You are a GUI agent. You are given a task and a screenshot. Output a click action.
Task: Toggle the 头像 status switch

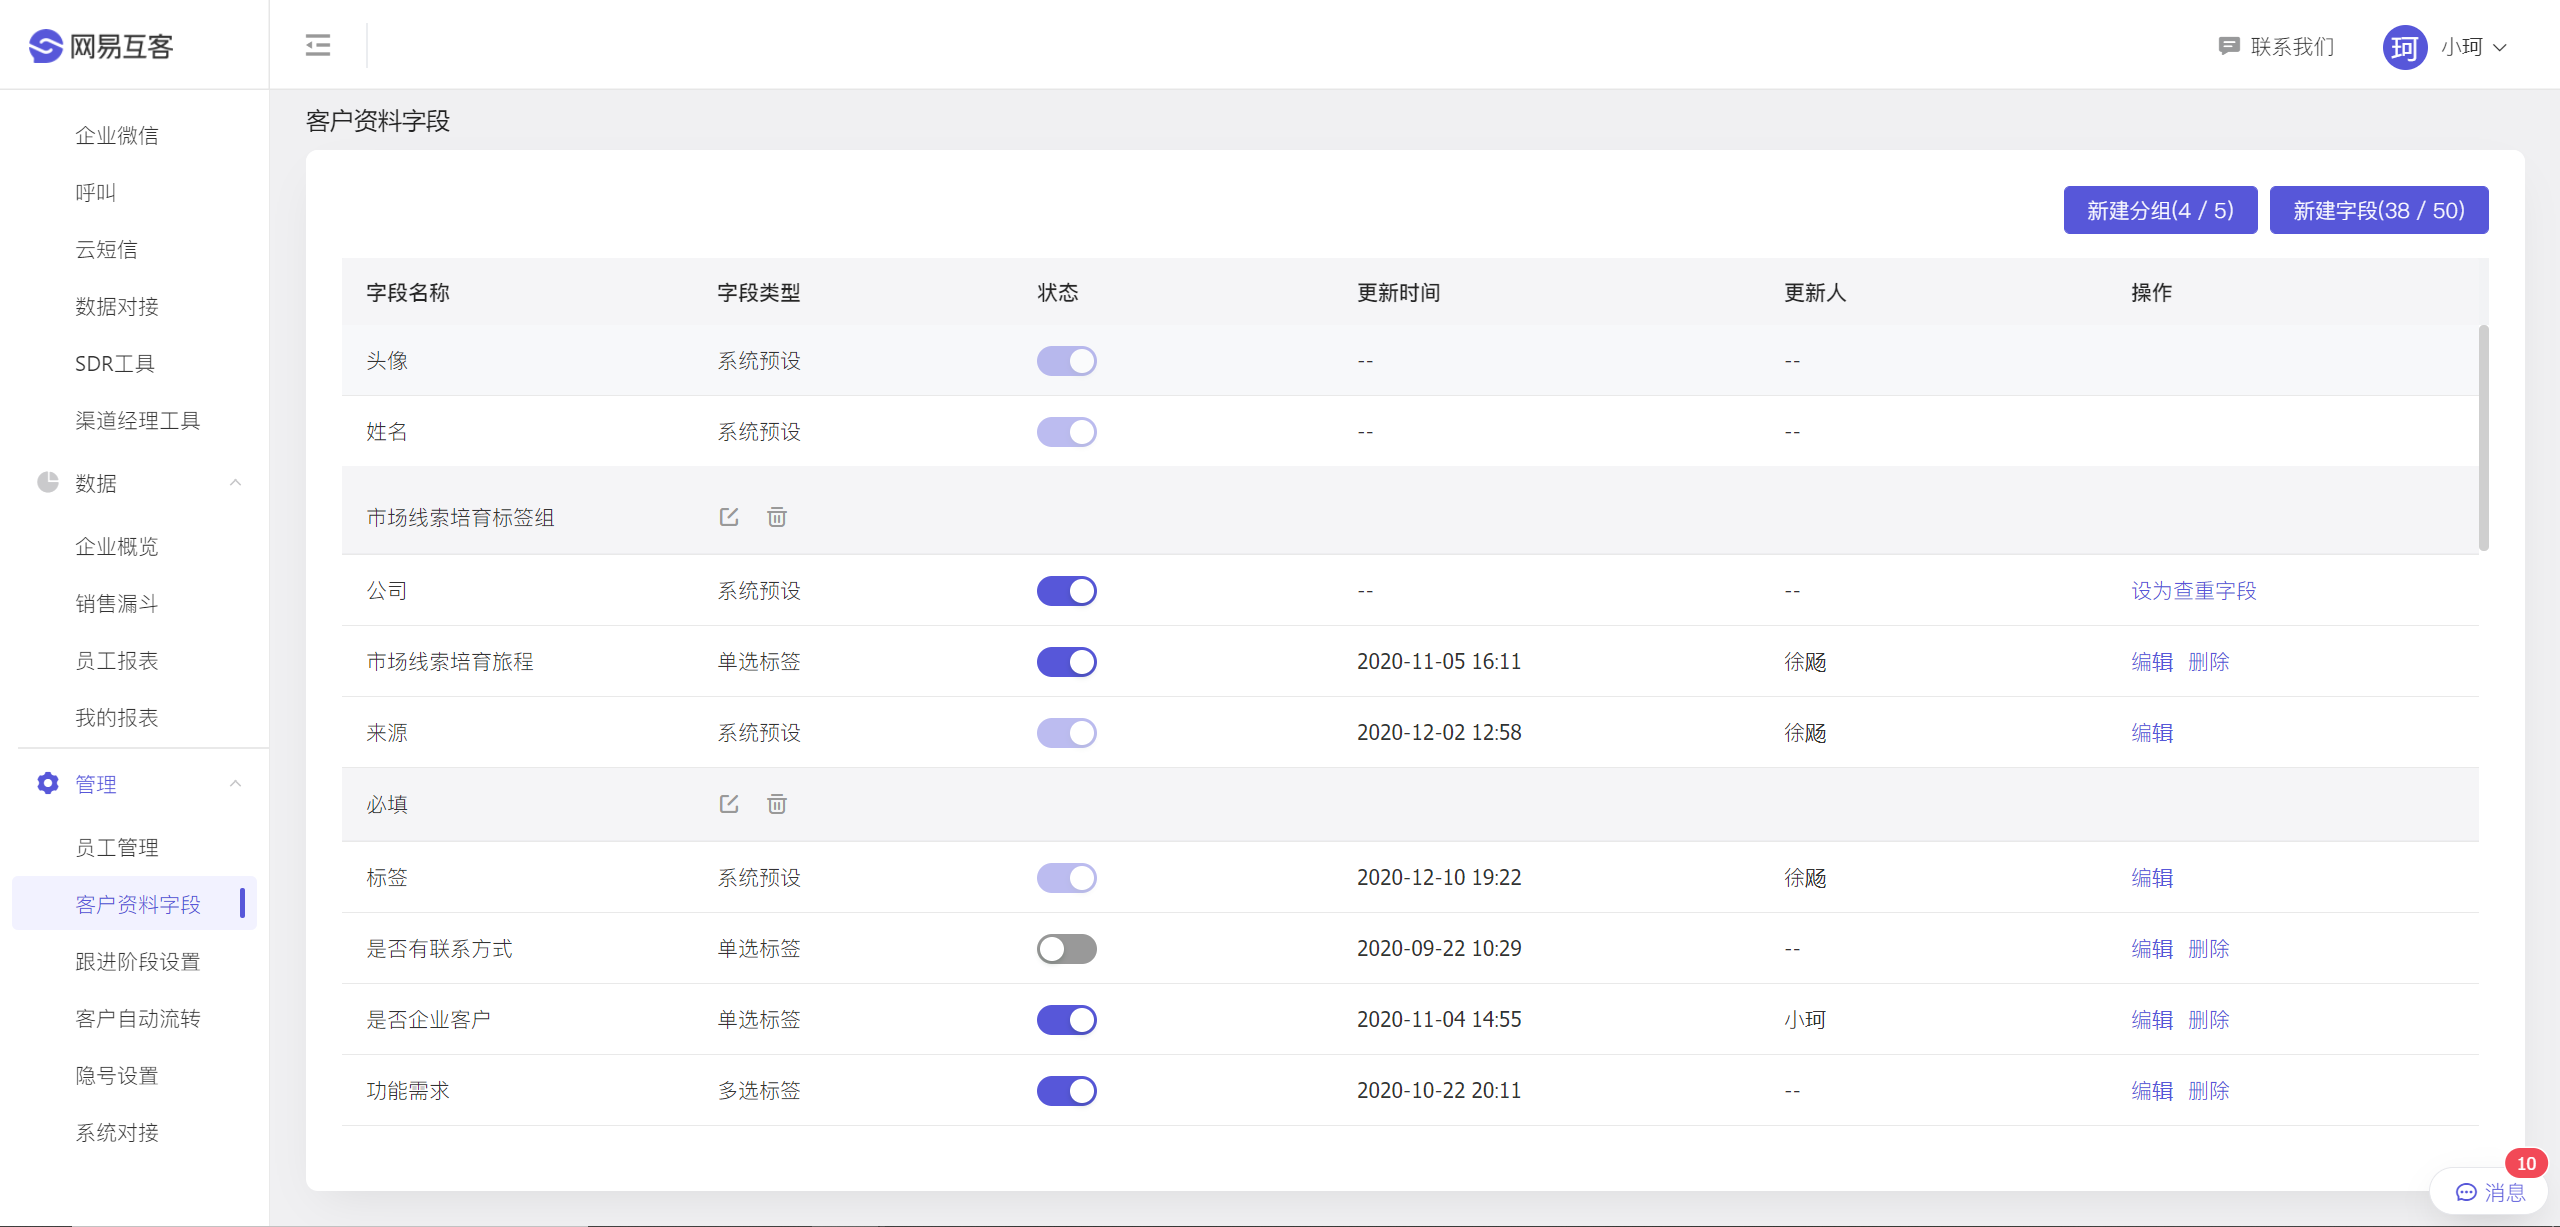click(x=1066, y=361)
